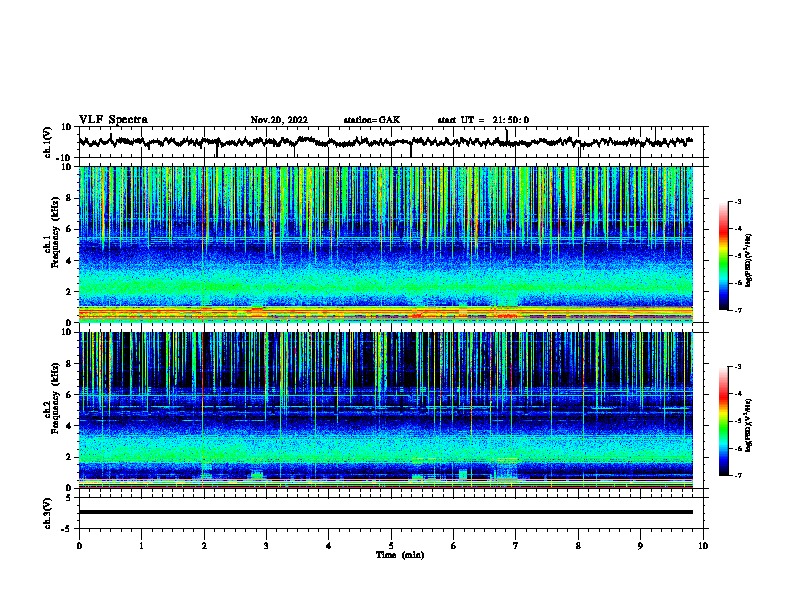792x612 pixels.
Task: Click time-axis tick label "5" at the bottom
Action: click(391, 546)
